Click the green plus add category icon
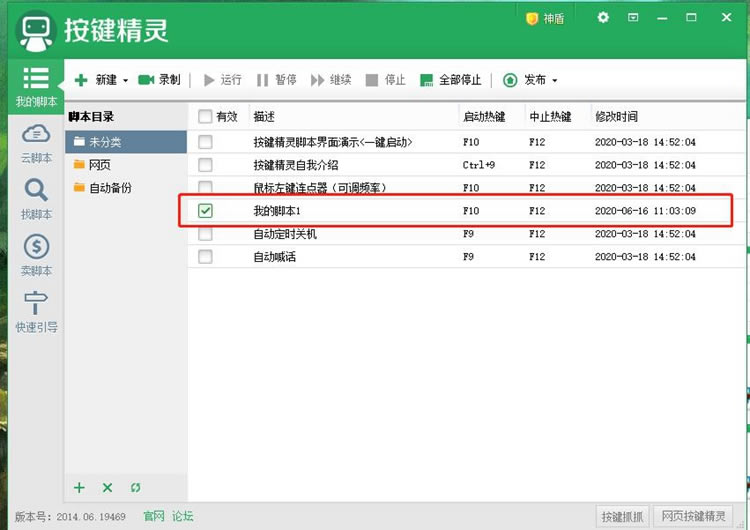 coord(80,488)
